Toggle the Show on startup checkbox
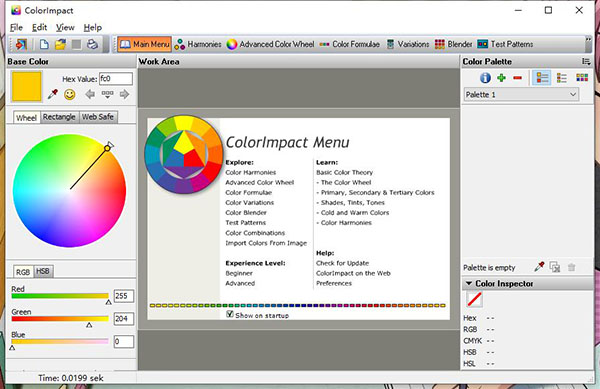600x389 pixels. pyautogui.click(x=230, y=314)
